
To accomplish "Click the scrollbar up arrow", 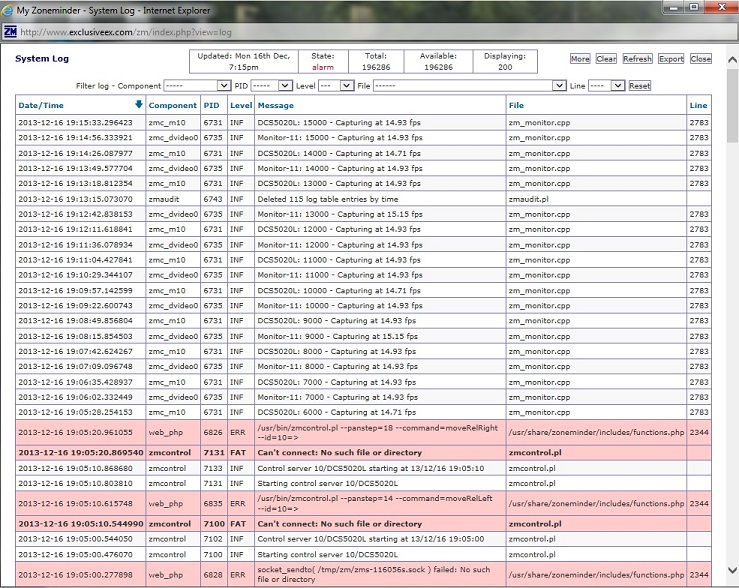I will (x=732, y=60).
